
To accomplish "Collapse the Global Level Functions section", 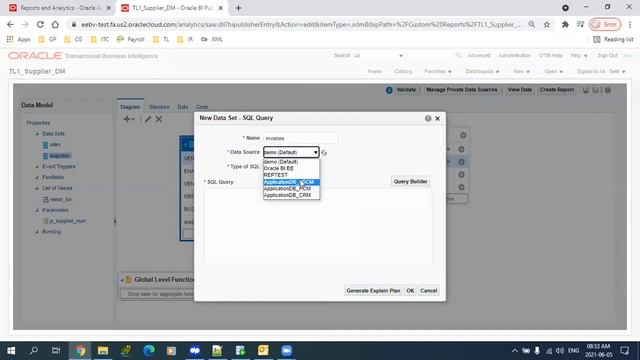I will point(122,280).
